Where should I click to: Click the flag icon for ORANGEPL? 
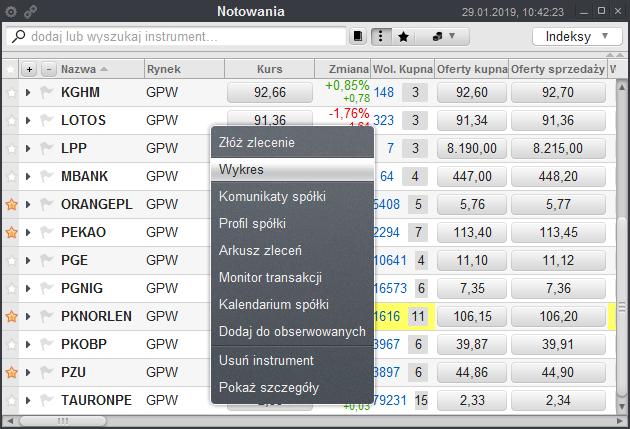tap(47, 204)
